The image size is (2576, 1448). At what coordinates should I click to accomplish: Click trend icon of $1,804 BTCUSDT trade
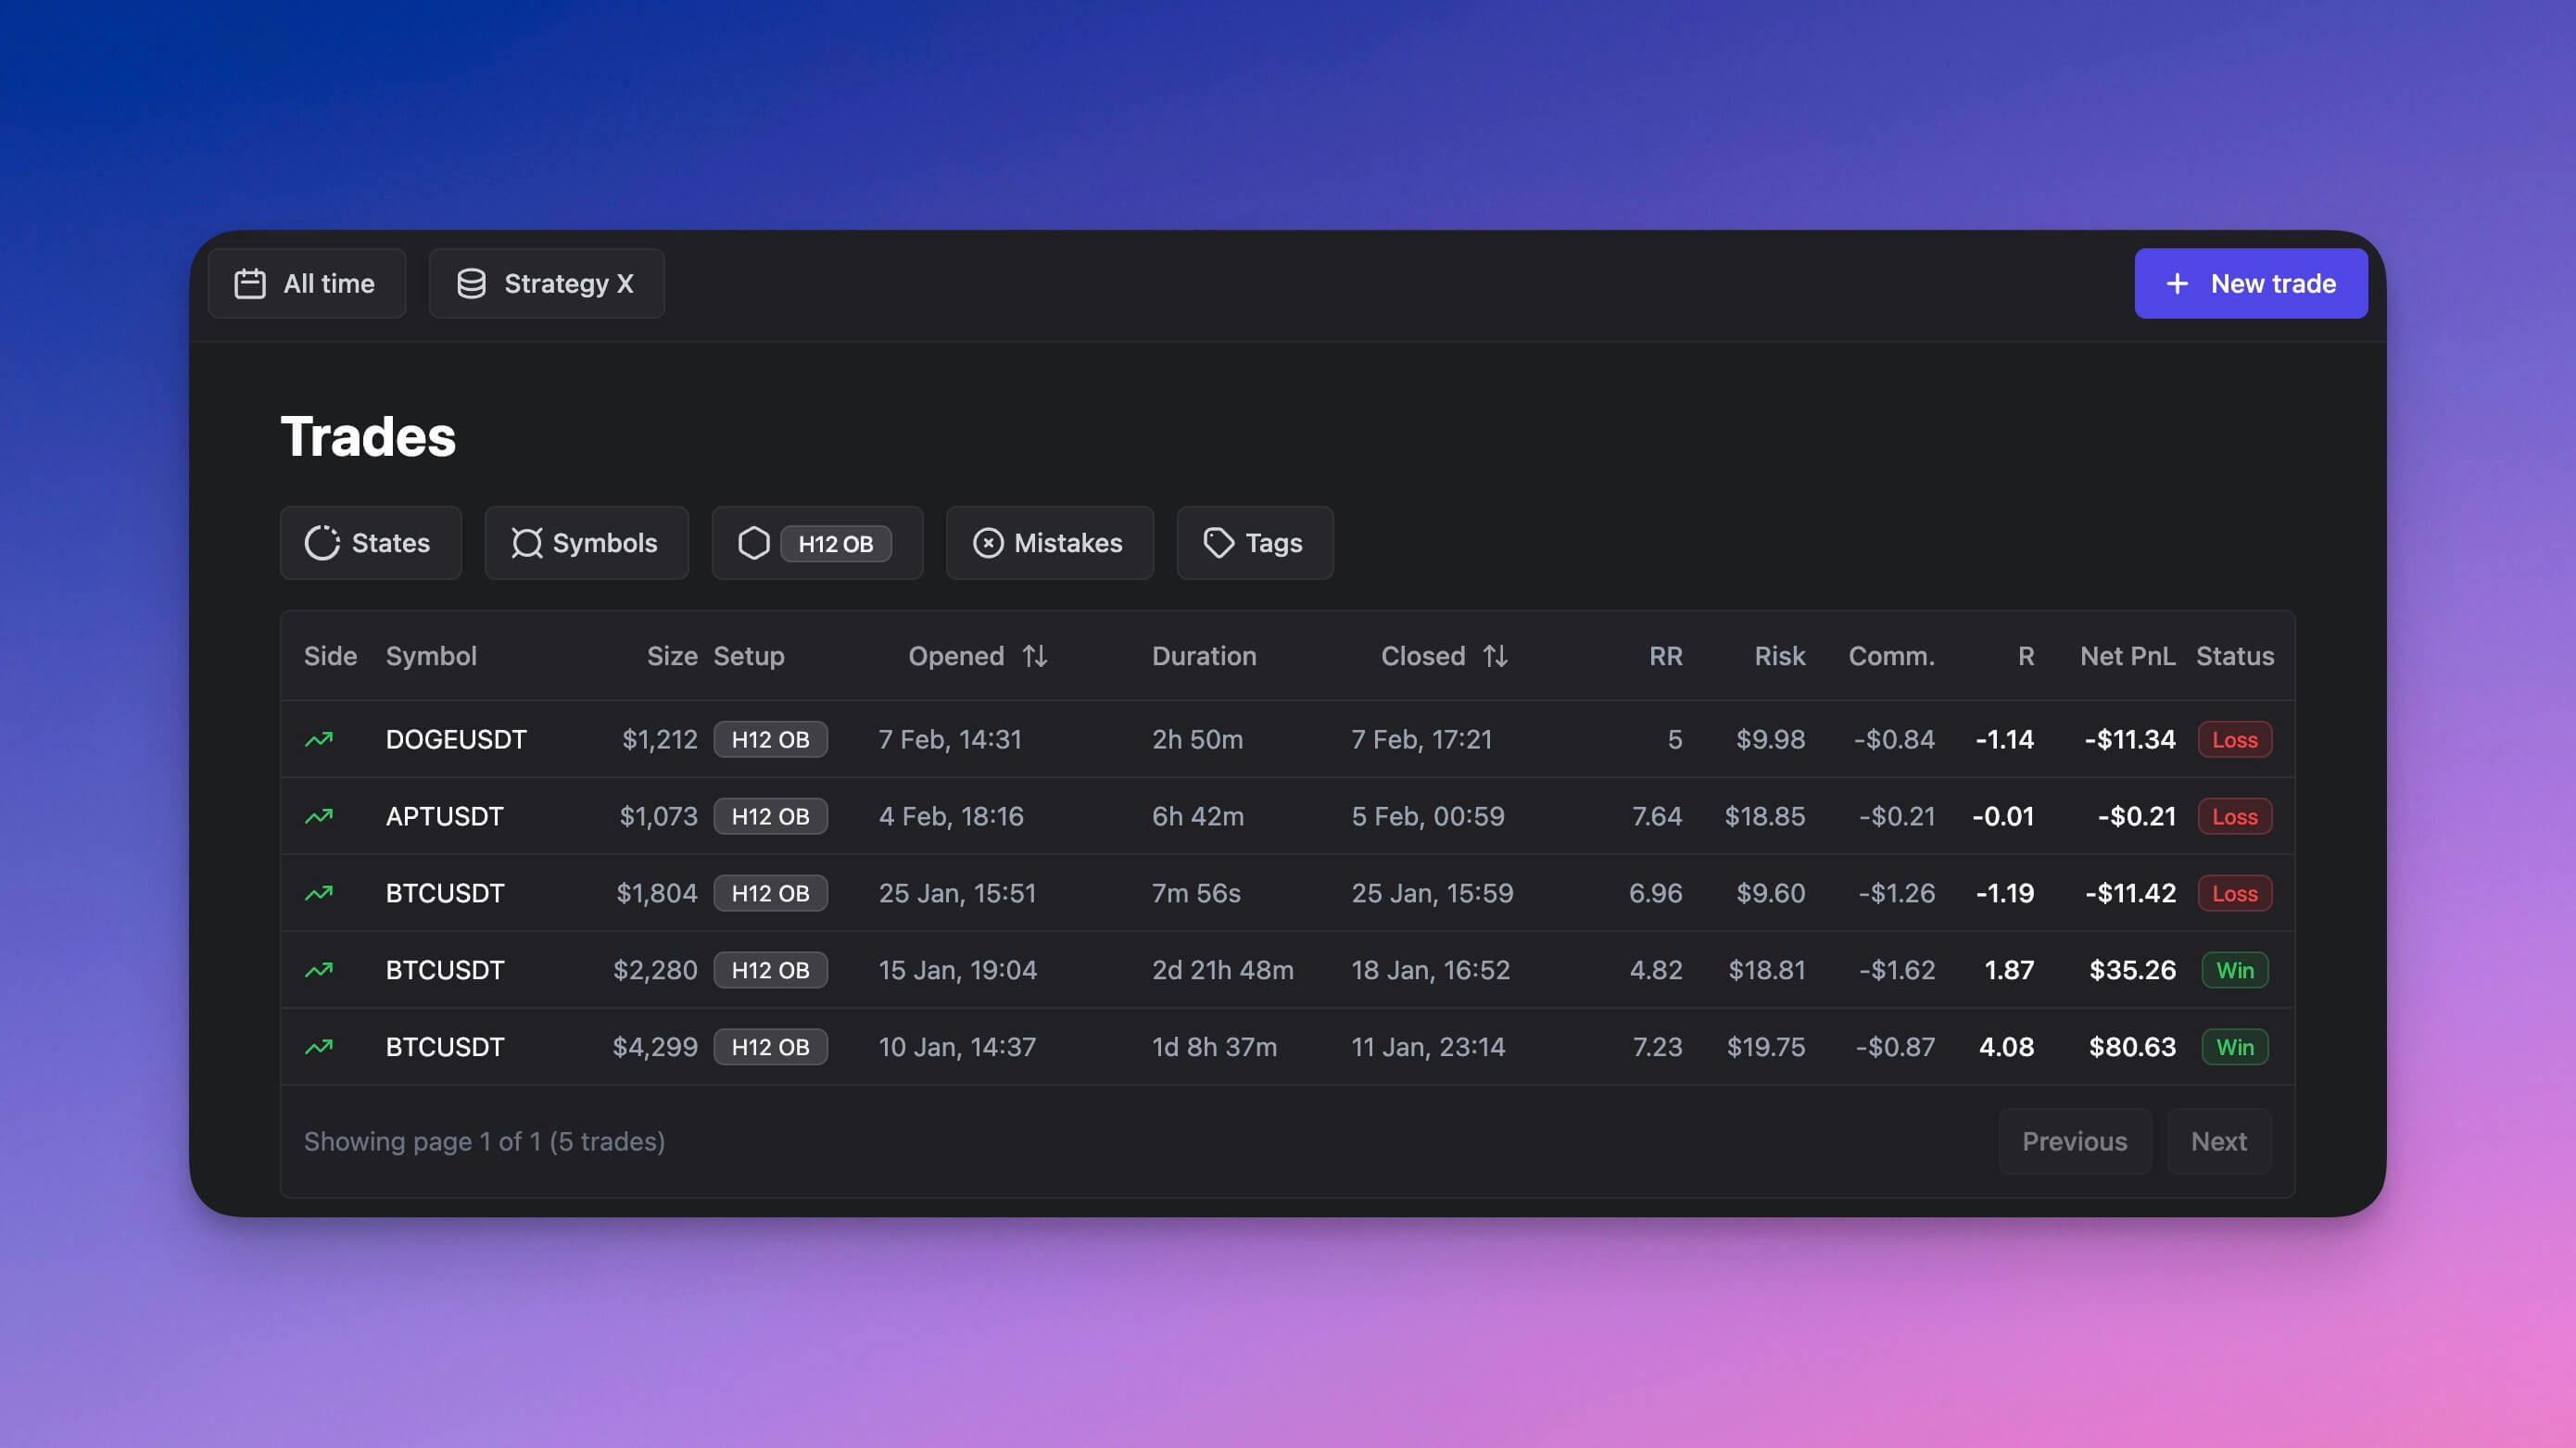point(319,894)
